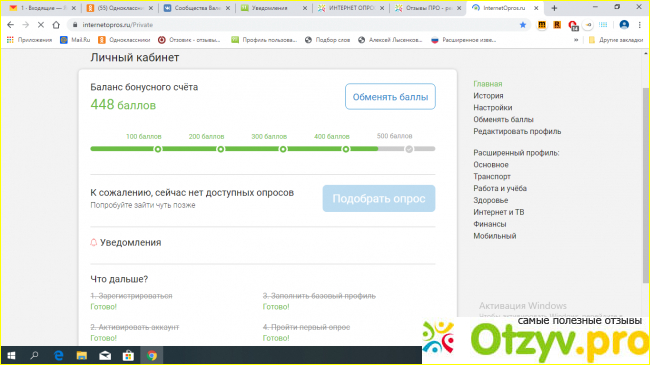Click the 3. Заполнить базовый профиль item
Image resolution: width=650 pixels, height=365 pixels.
click(319, 296)
